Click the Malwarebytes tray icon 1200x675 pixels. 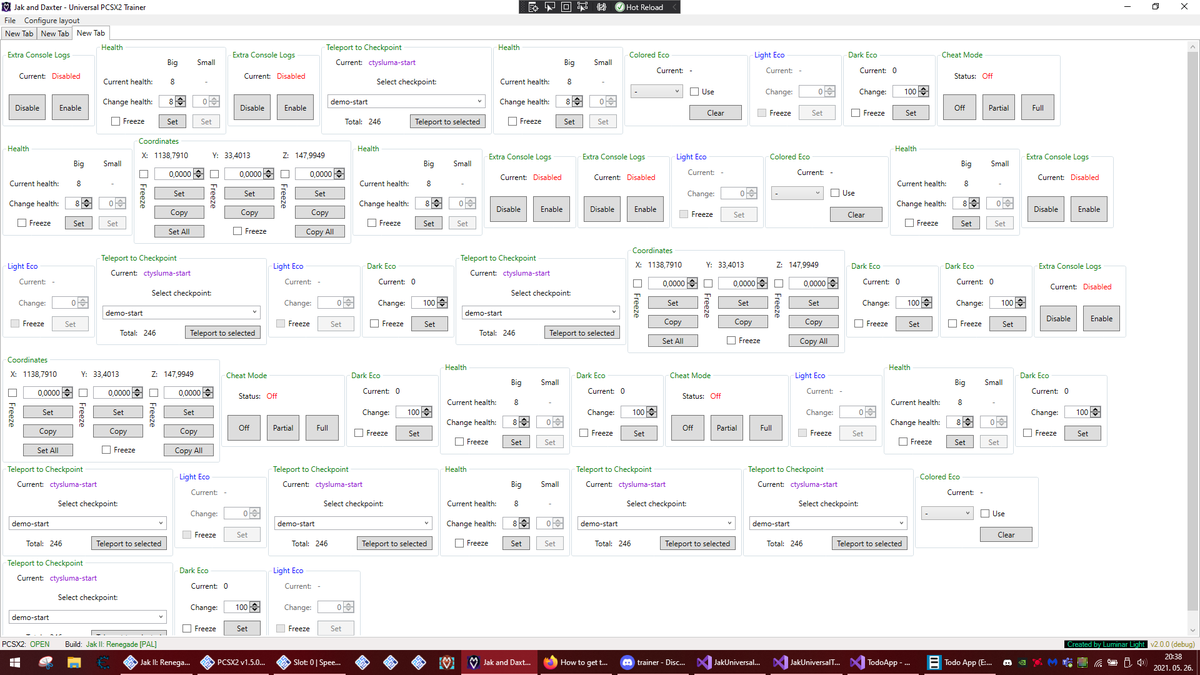coord(1054,662)
